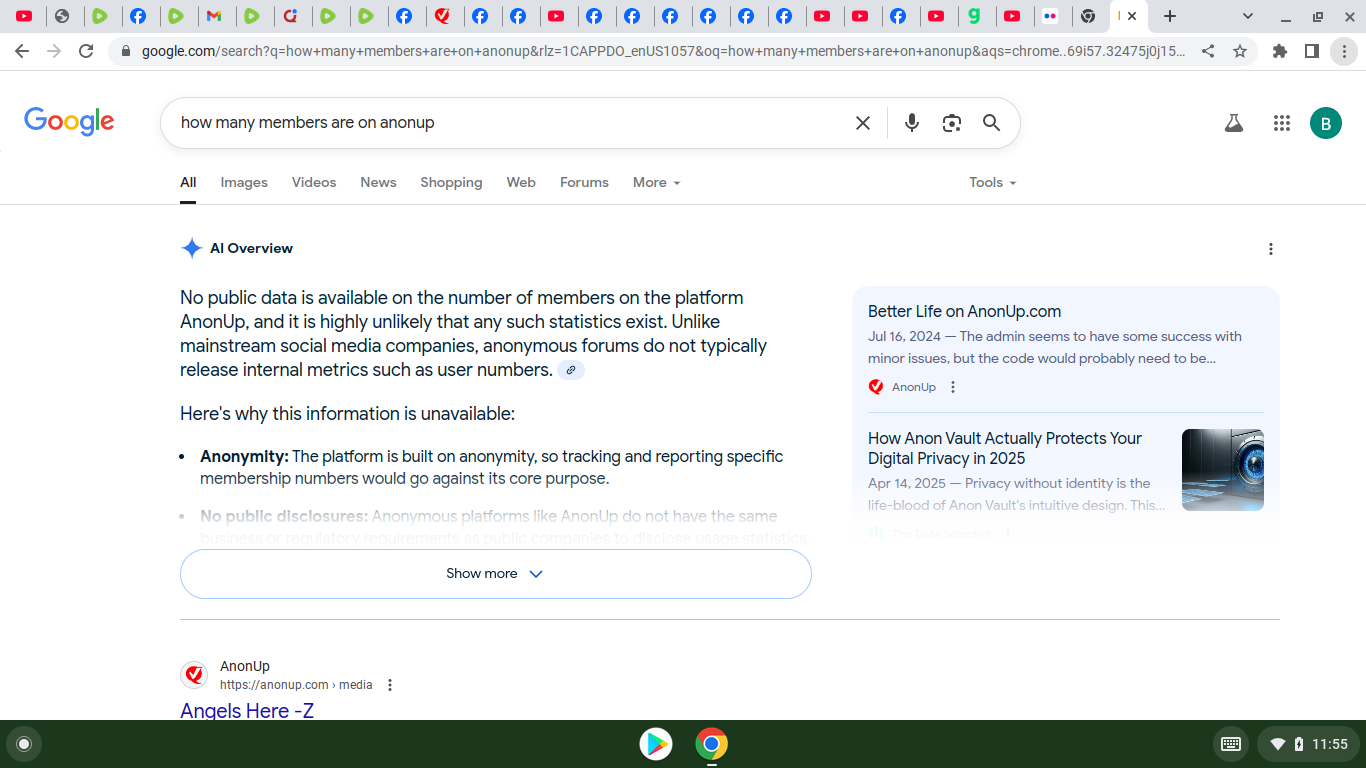Click the magnifying glass search button
The image size is (1366, 768).
991,123
